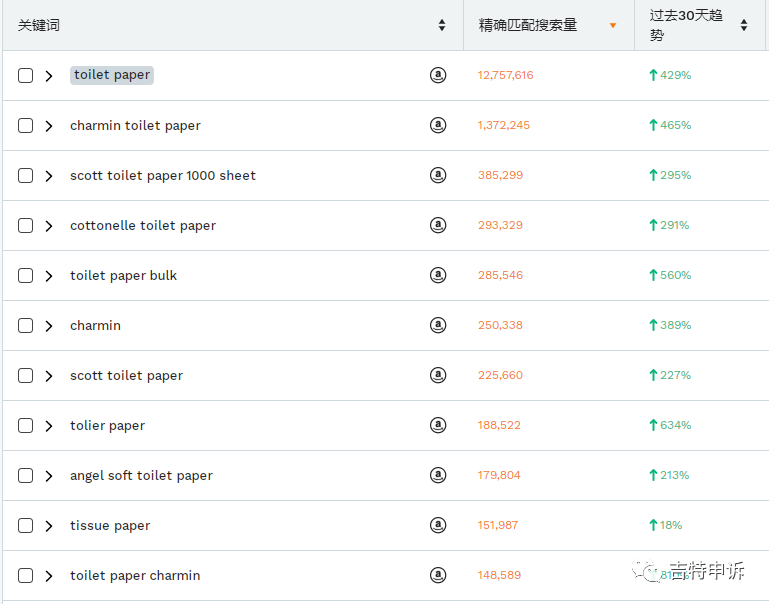769x604 pixels.
Task: Open Amazon icon for toilet paper charmin row
Action: tap(437, 575)
